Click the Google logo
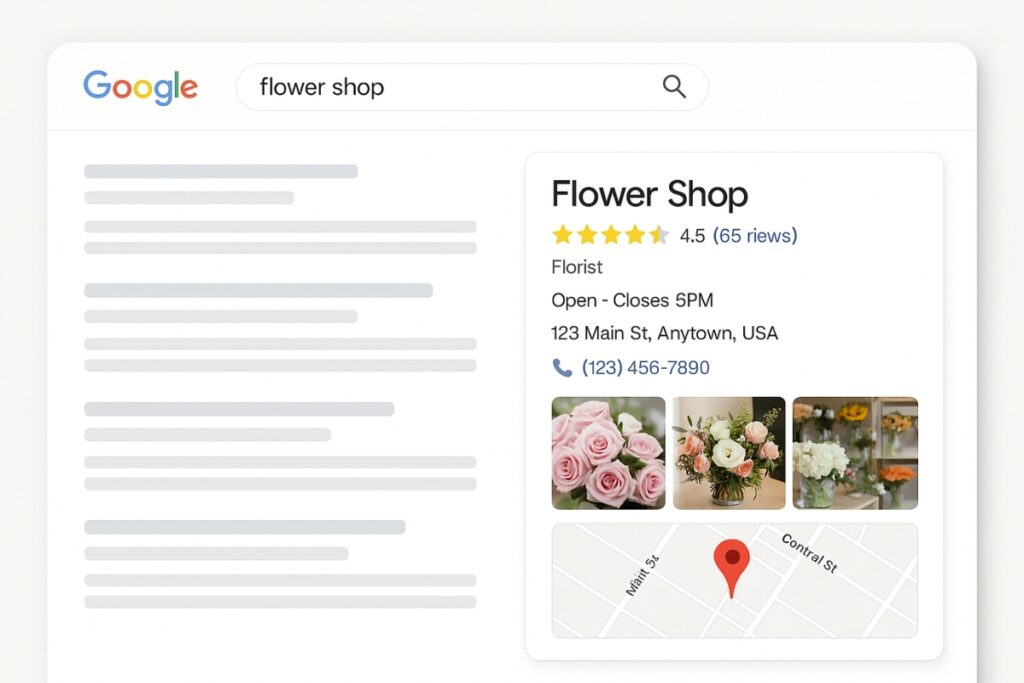The image size is (1024, 683). tap(140, 87)
